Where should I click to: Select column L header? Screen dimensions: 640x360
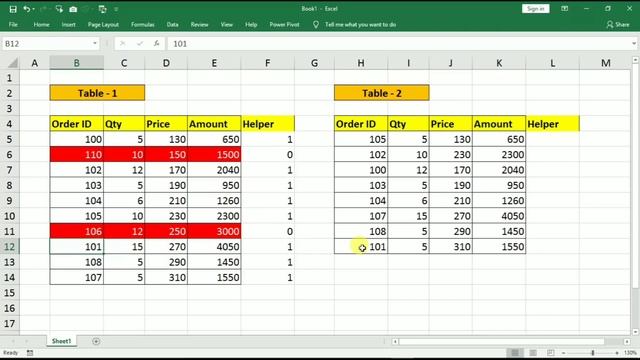point(552,63)
